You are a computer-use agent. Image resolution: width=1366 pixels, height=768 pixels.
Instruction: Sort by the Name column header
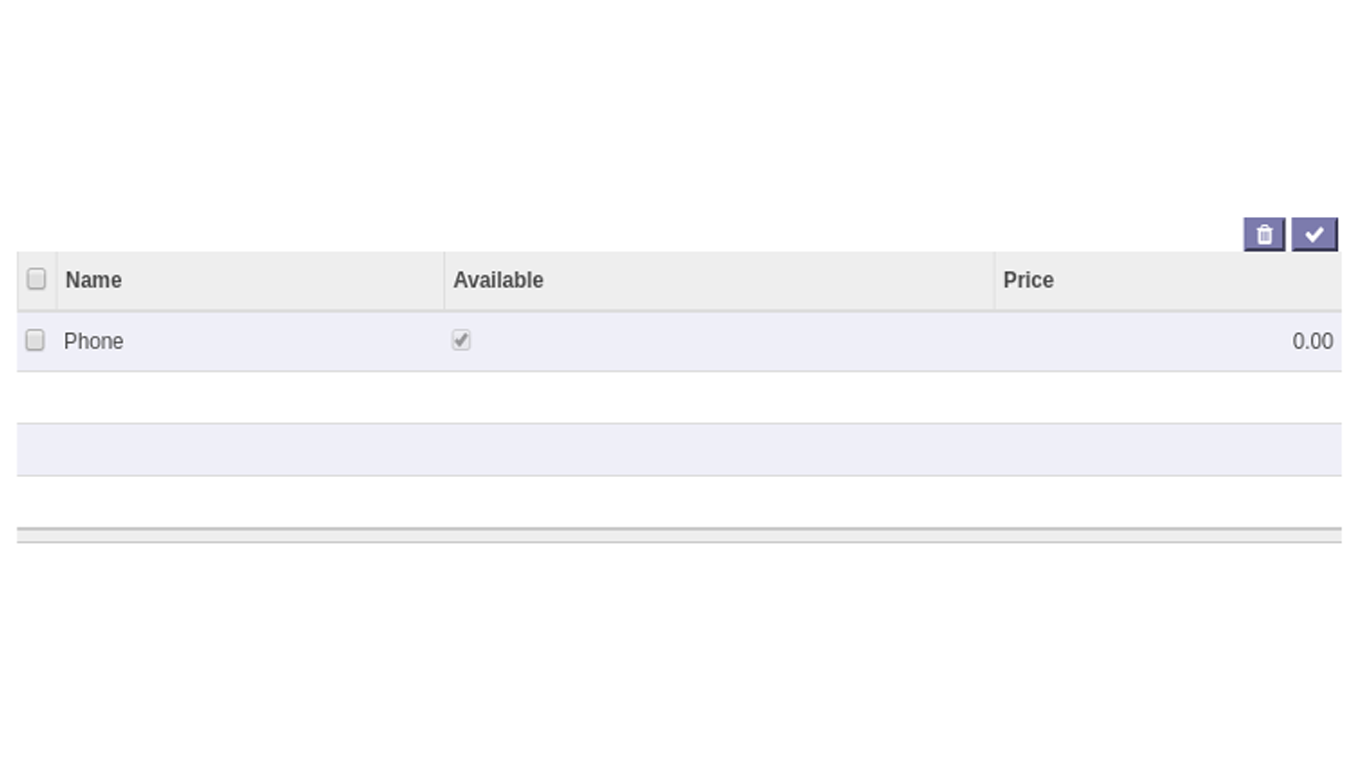pyautogui.click(x=94, y=280)
